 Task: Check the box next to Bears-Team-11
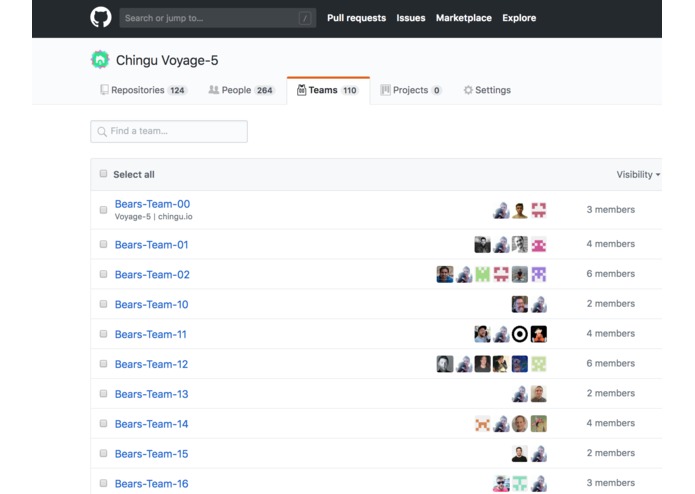103,334
